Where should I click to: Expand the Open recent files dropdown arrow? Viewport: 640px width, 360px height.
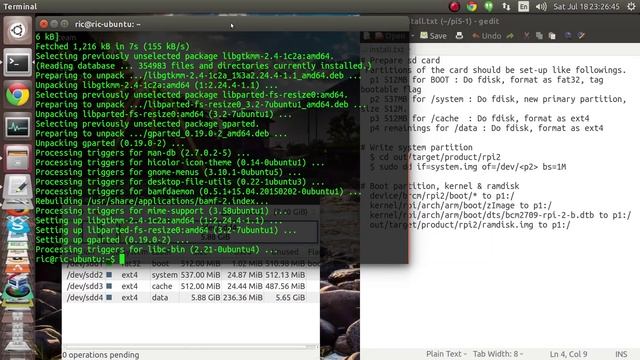click(x=412, y=36)
